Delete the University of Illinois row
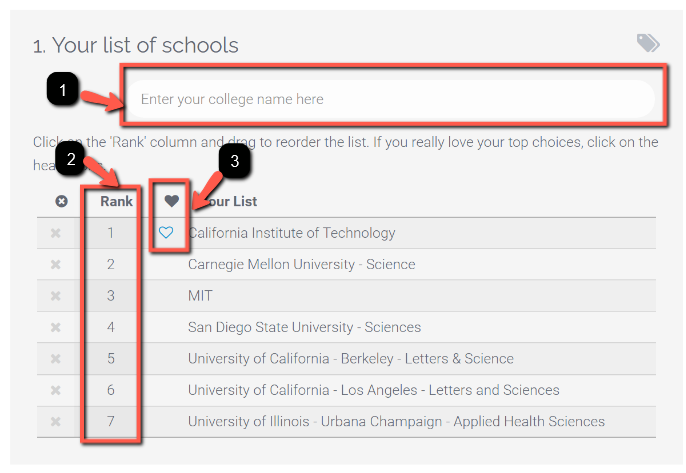Image resolution: width=686 pixels, height=473 pixels. point(56,421)
